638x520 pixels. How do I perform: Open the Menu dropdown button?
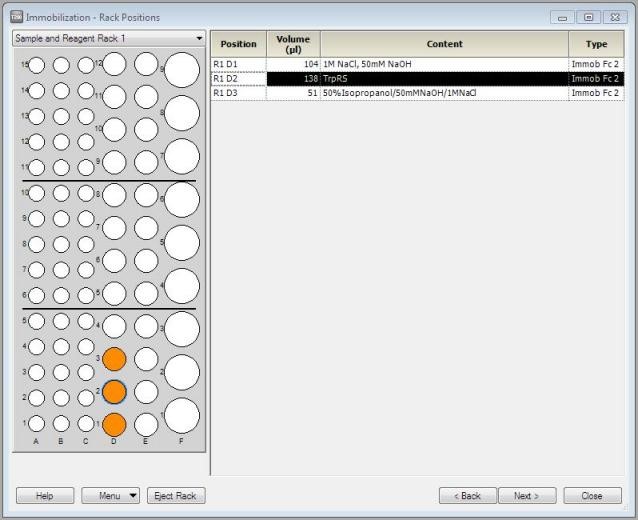tap(110, 496)
